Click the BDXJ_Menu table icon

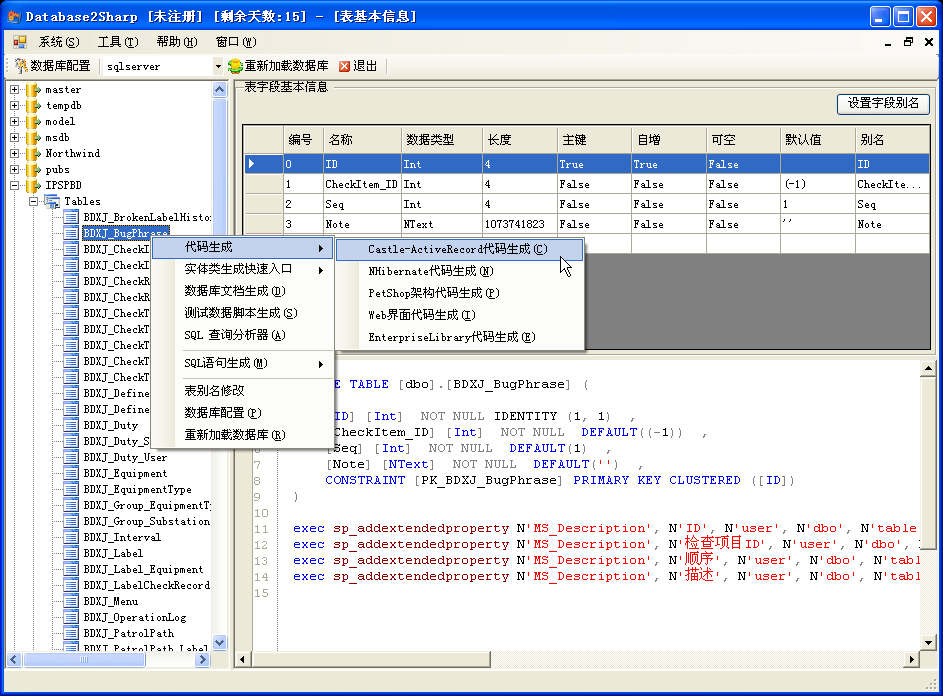point(71,602)
